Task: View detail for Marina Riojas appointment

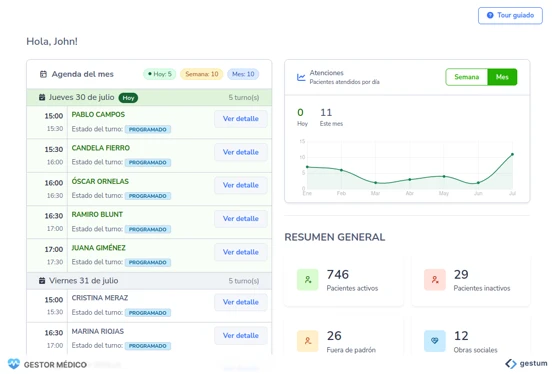Action: coord(240,335)
